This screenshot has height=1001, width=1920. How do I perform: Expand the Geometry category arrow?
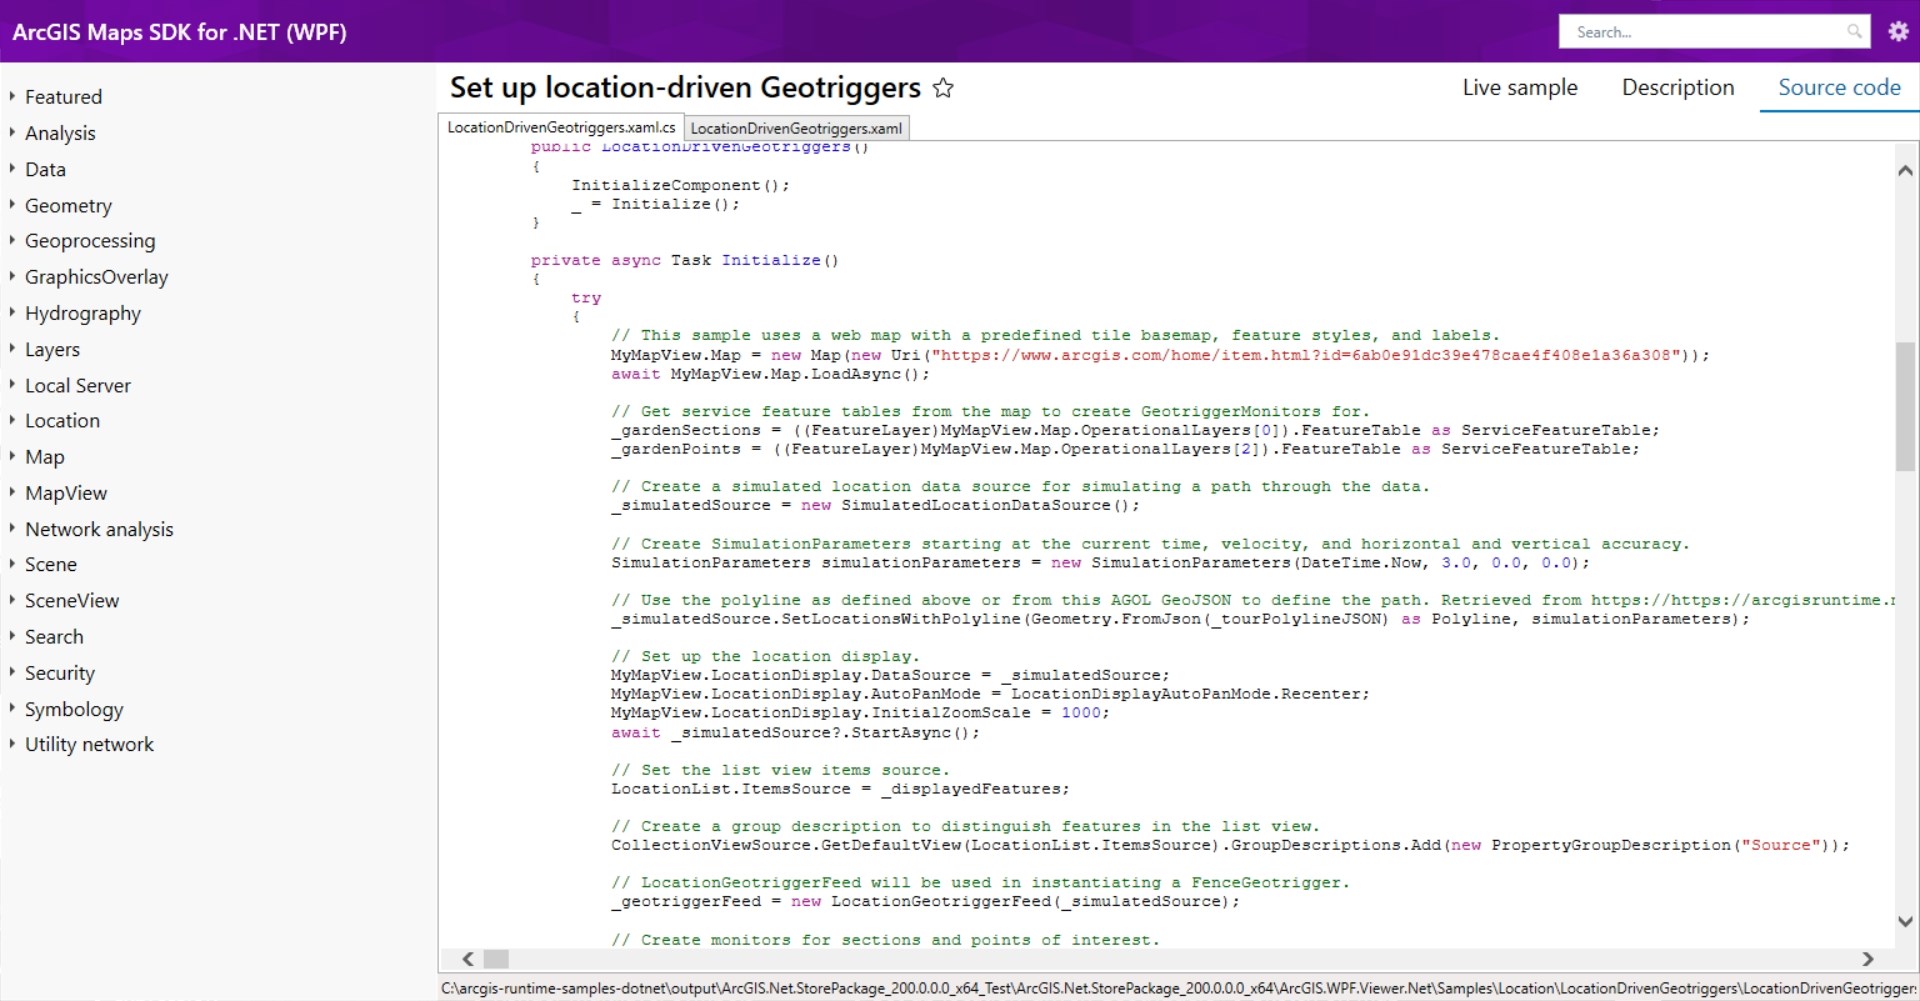(x=12, y=204)
